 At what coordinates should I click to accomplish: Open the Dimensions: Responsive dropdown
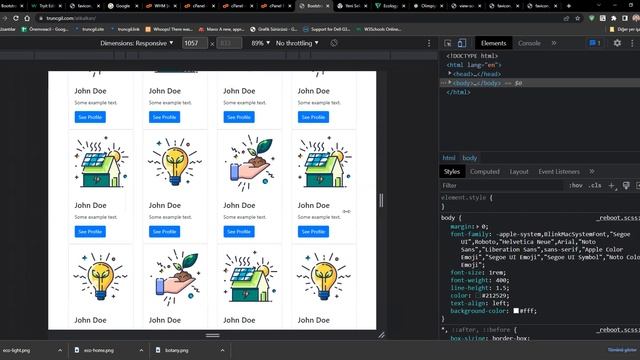point(137,43)
